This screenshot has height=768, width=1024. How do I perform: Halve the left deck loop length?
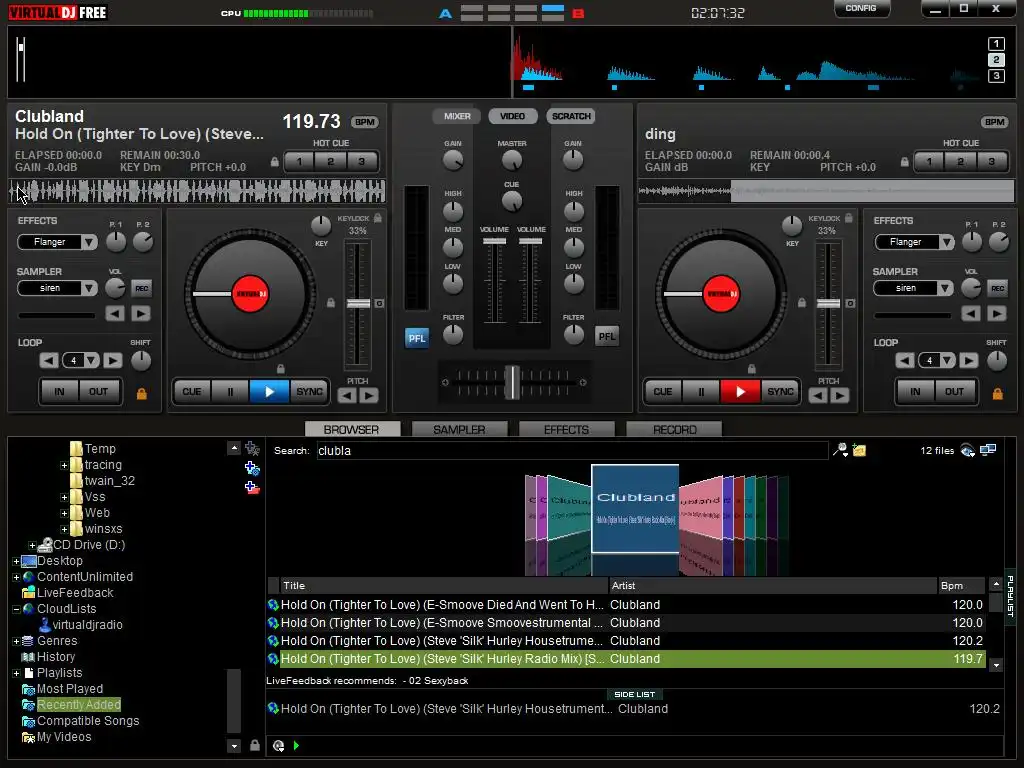tap(48, 360)
